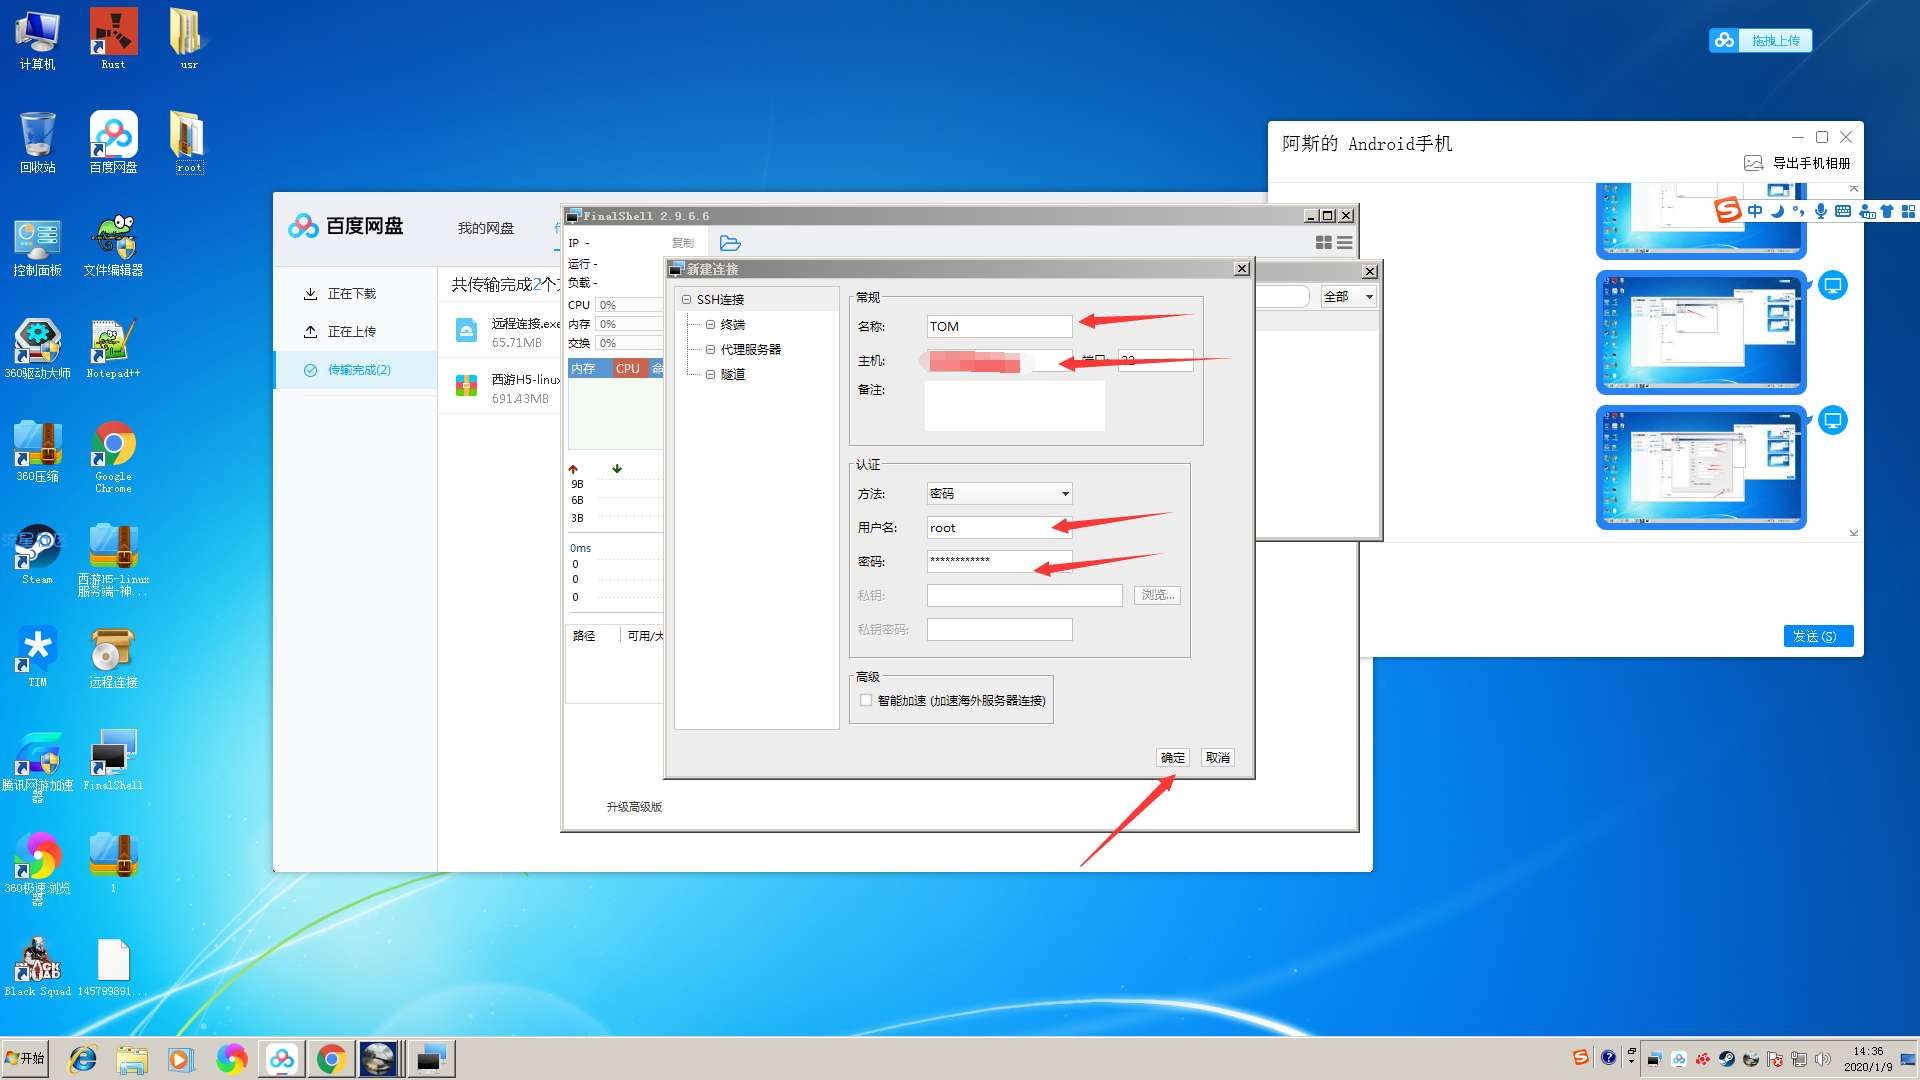Click chat scroll-down arrow in phone window
Screen dimensions: 1920x1080
click(1853, 533)
